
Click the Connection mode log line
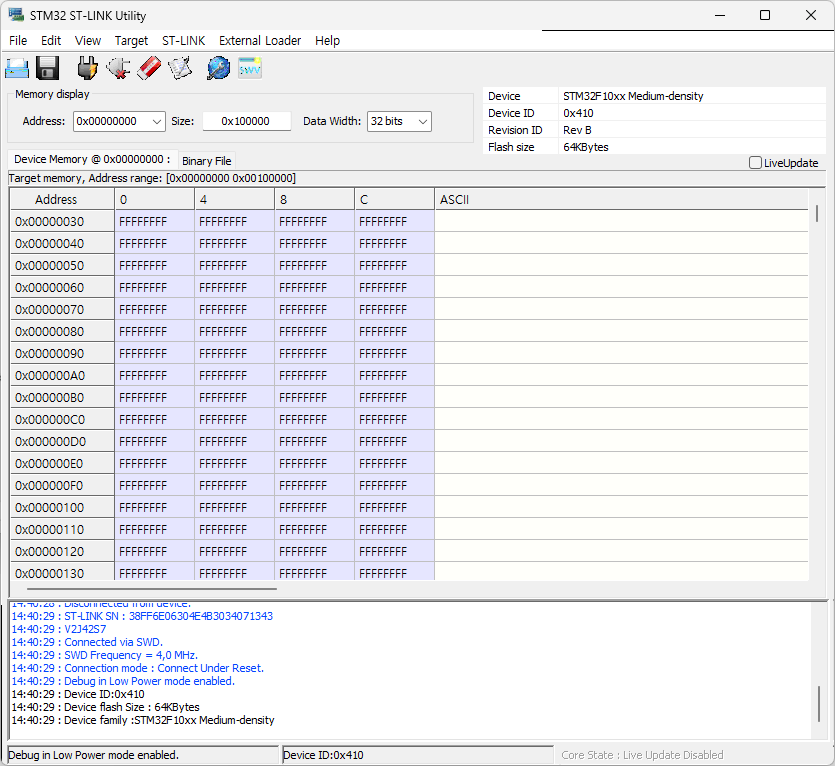(x=137, y=668)
